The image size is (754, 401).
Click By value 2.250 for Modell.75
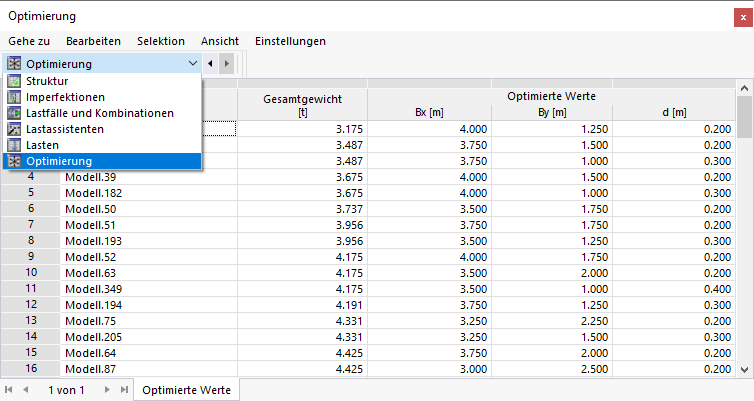click(x=552, y=321)
